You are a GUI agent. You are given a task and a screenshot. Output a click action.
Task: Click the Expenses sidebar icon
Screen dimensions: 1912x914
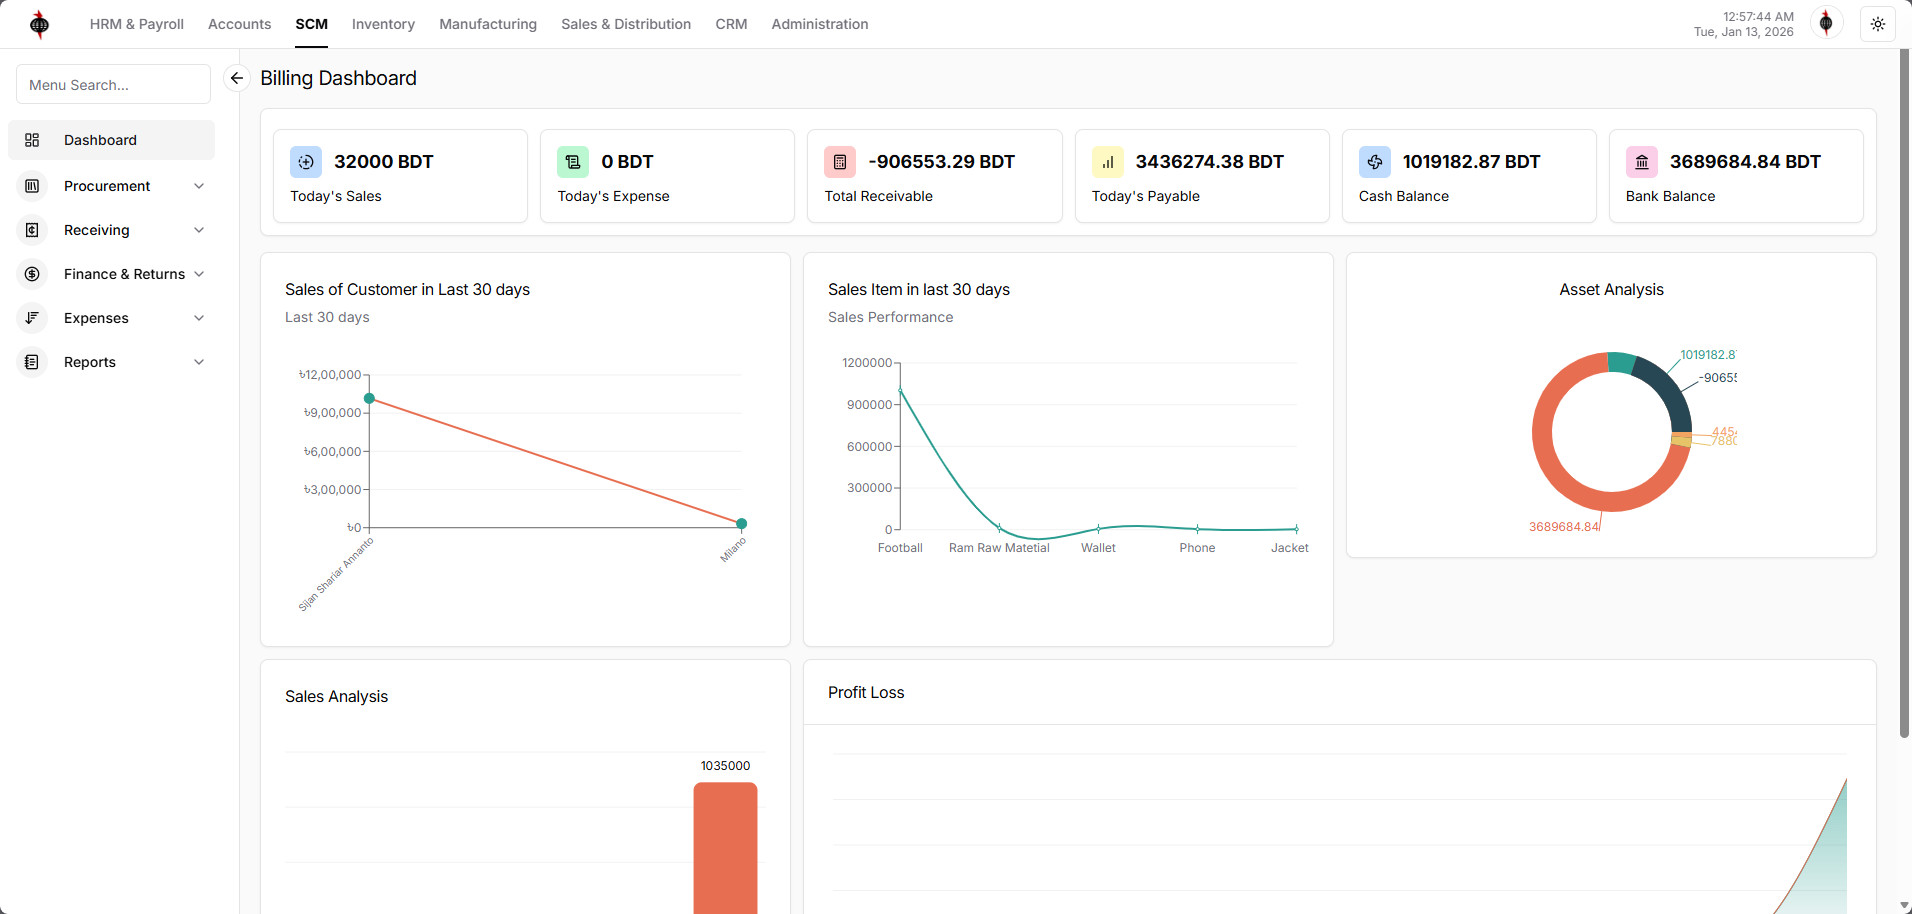(32, 318)
